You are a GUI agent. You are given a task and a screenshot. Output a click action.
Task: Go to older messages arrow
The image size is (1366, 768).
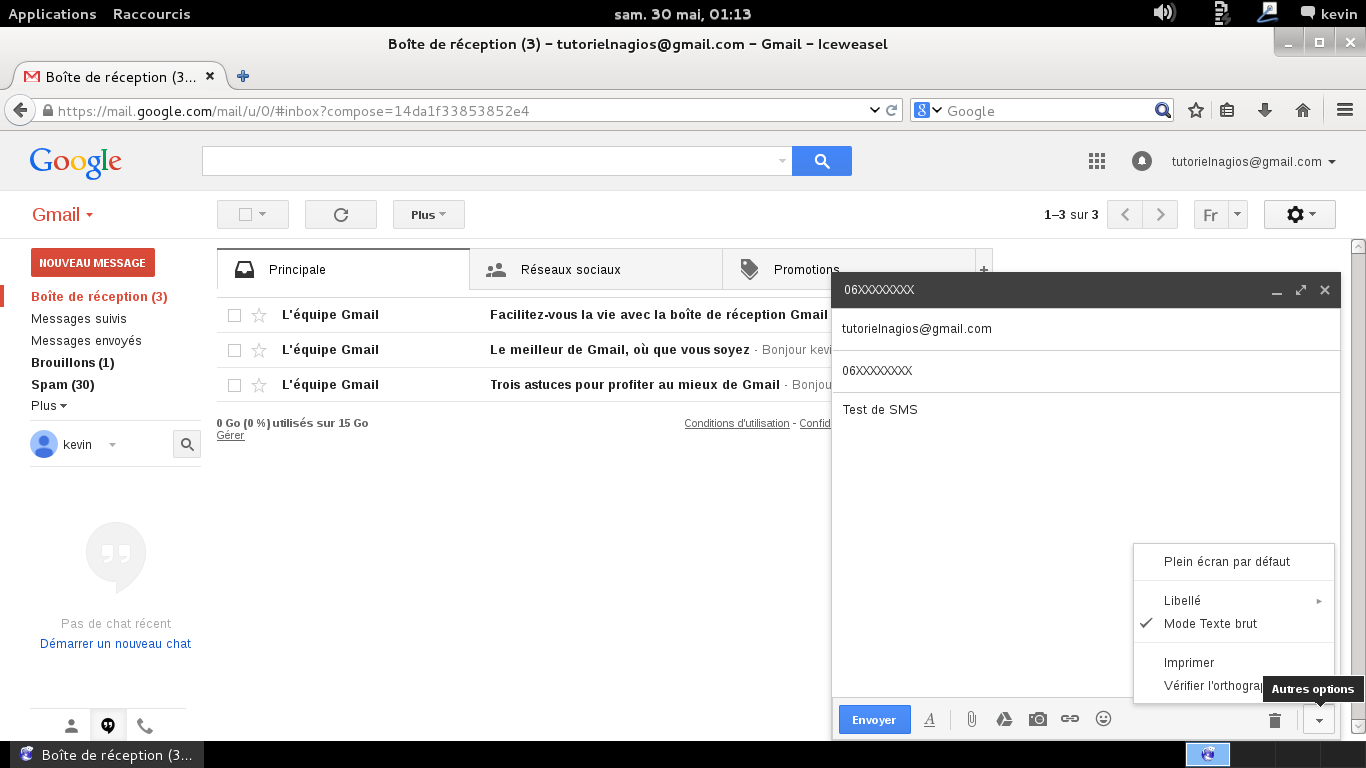pos(1160,215)
